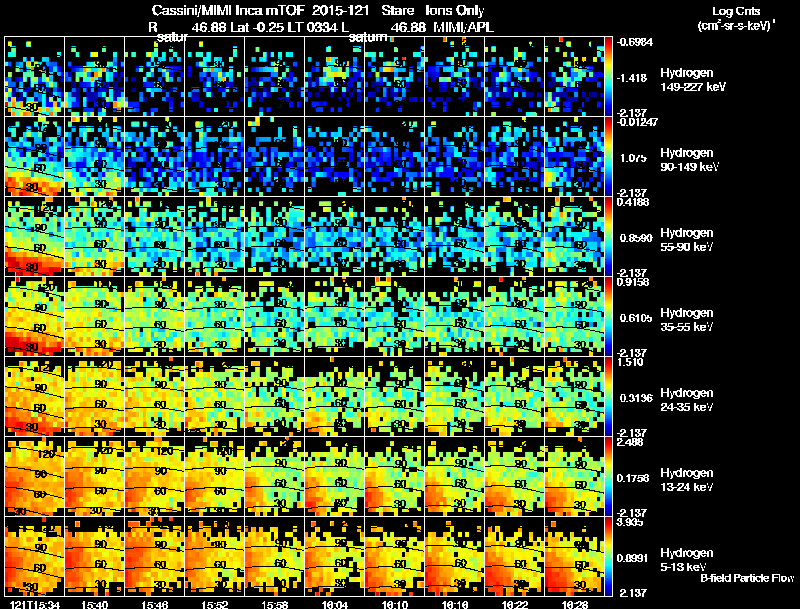
Task: Click the '15:40' time axis label
Action: tap(94, 605)
